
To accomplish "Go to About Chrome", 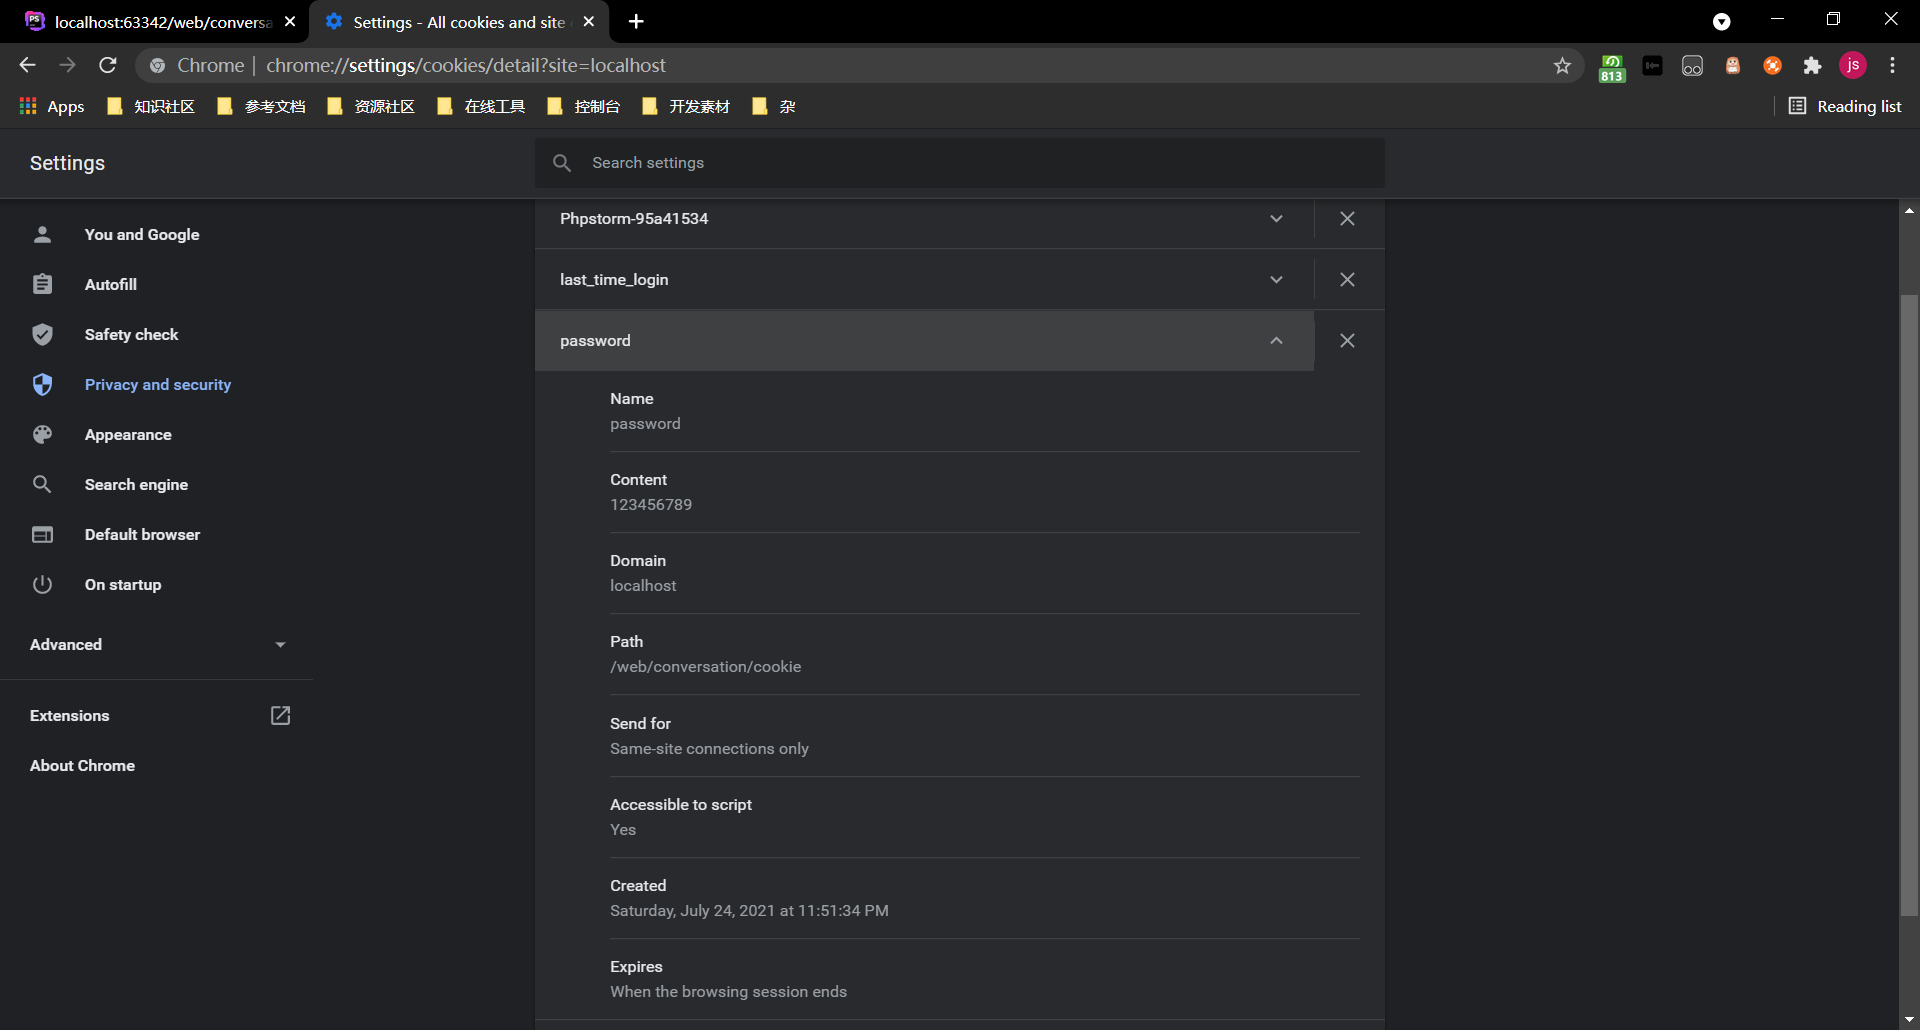I will click(82, 765).
